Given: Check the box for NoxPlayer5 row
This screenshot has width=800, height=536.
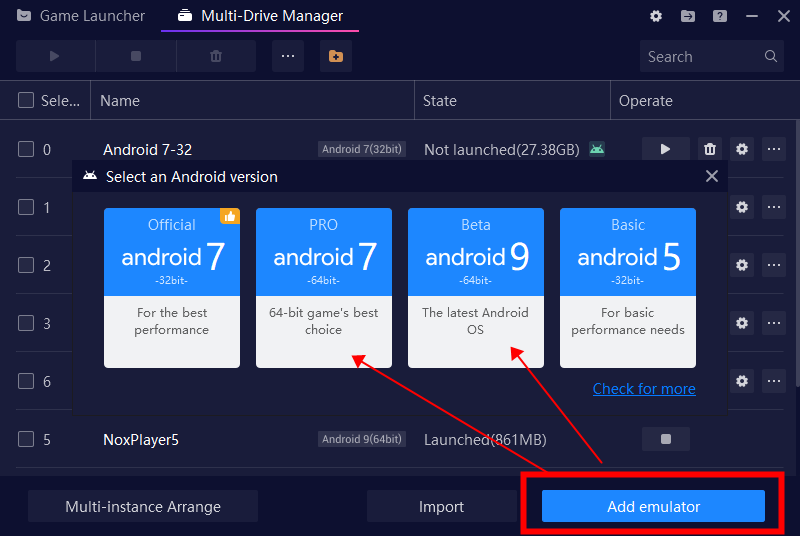Looking at the screenshot, I should [x=26, y=439].
